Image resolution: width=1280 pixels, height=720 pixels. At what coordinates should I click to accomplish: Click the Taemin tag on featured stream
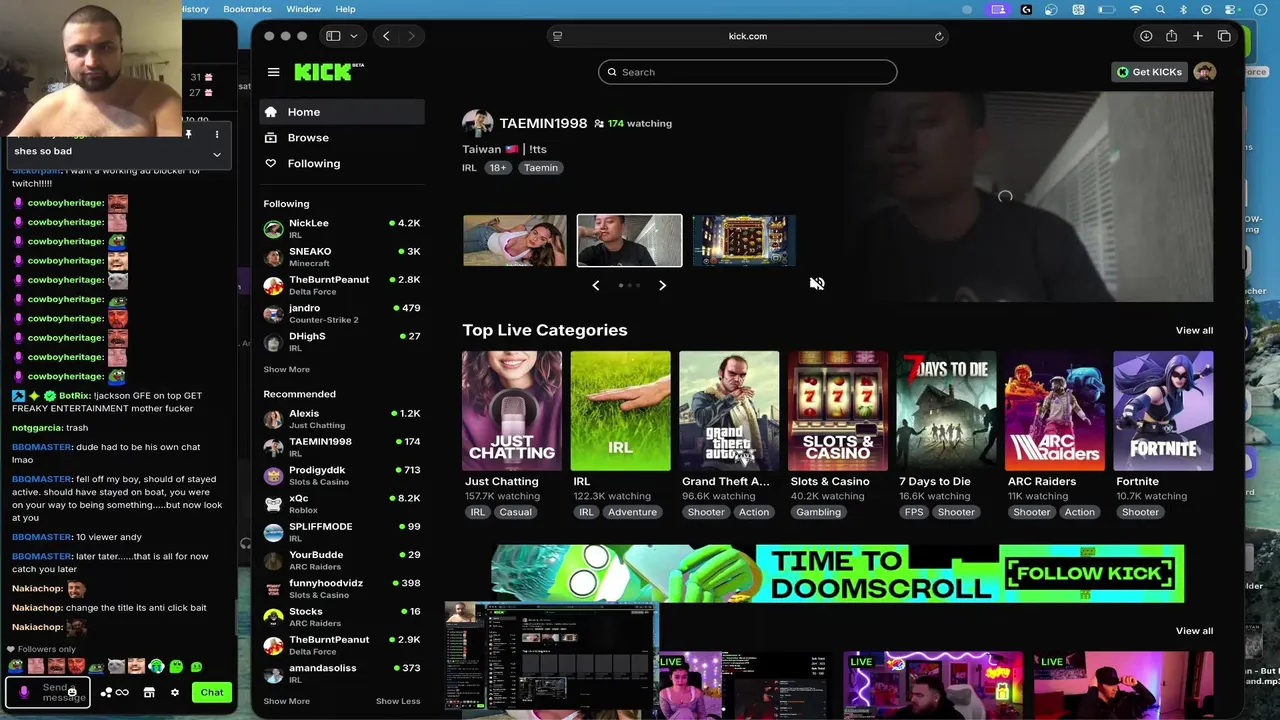pos(541,168)
